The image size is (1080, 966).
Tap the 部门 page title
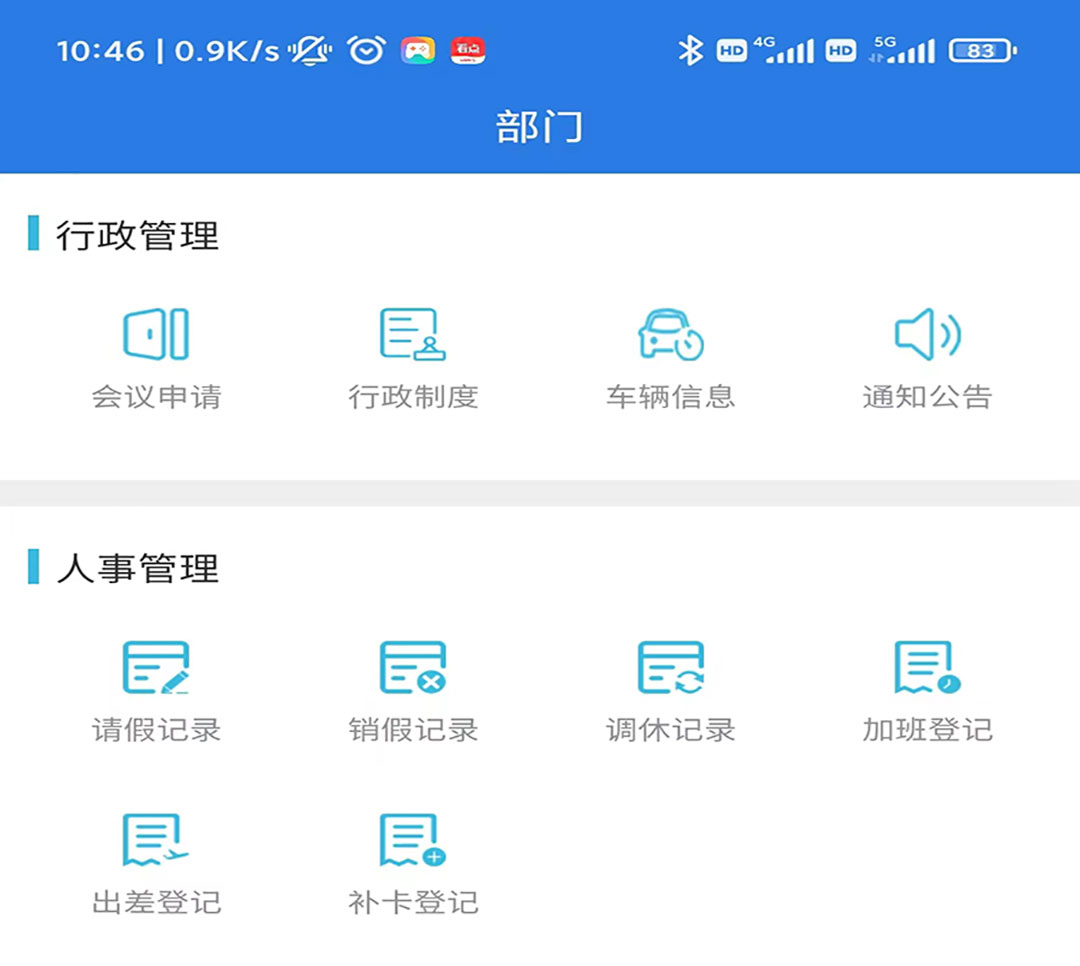539,127
